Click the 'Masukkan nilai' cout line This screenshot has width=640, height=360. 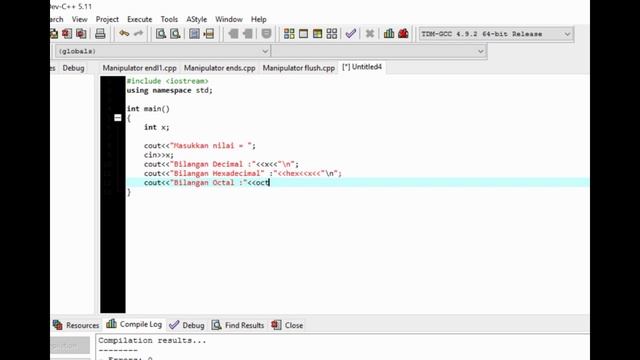[200, 146]
